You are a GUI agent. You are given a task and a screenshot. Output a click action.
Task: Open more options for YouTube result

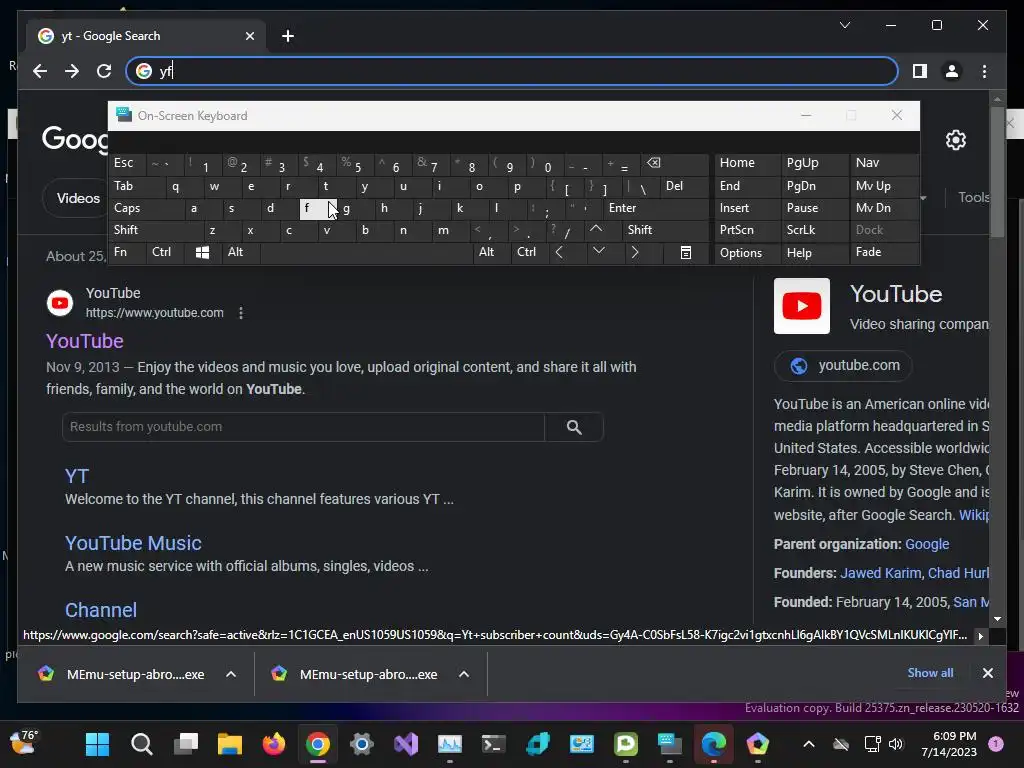click(241, 313)
